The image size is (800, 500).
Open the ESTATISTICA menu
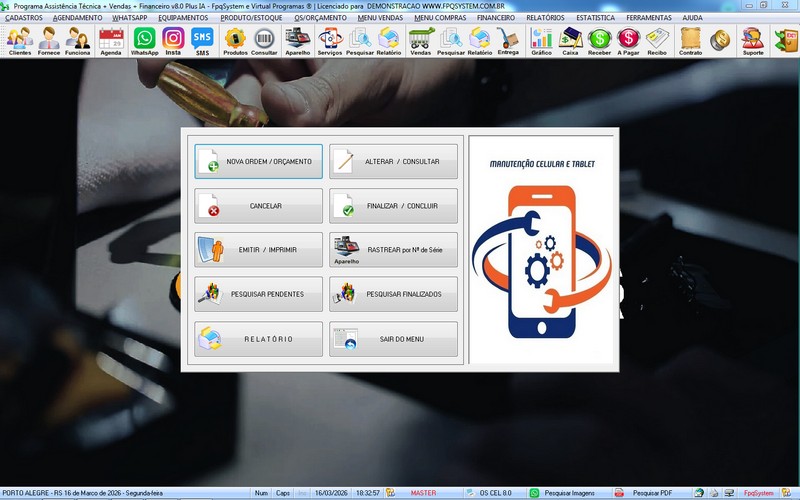pyautogui.click(x=595, y=17)
